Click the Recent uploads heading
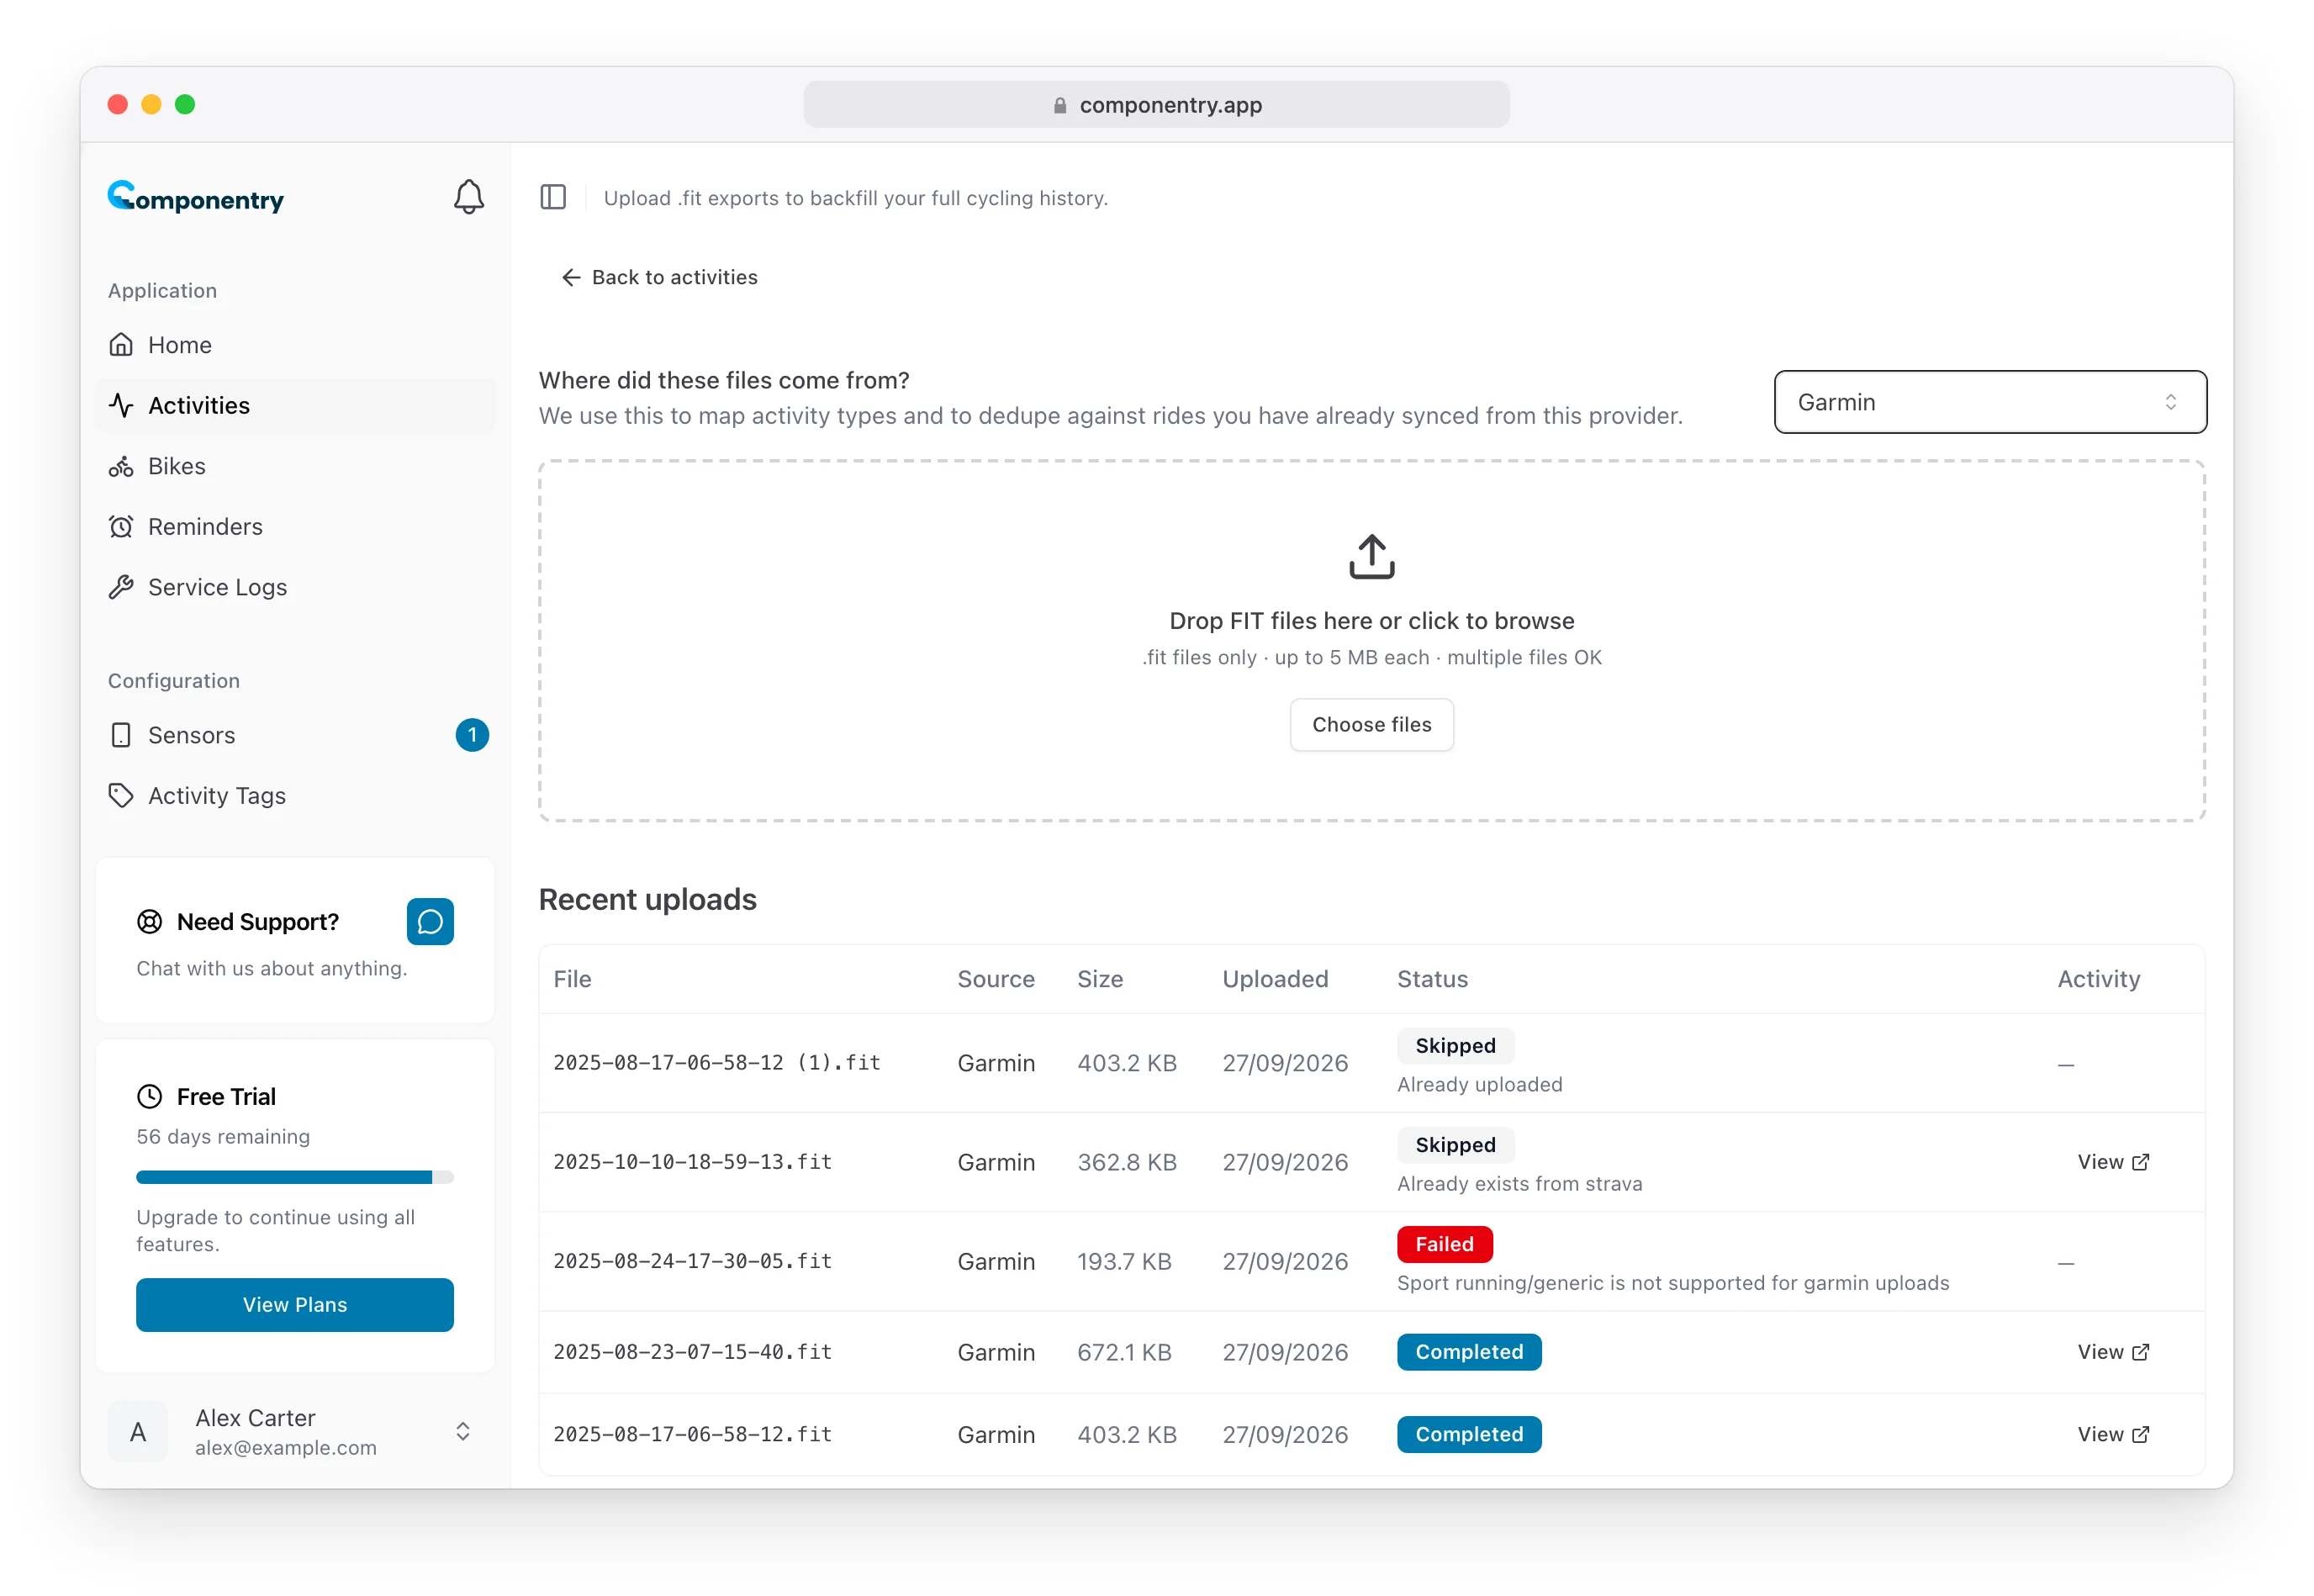The width and height of the screenshot is (2314, 1596). [x=648, y=899]
